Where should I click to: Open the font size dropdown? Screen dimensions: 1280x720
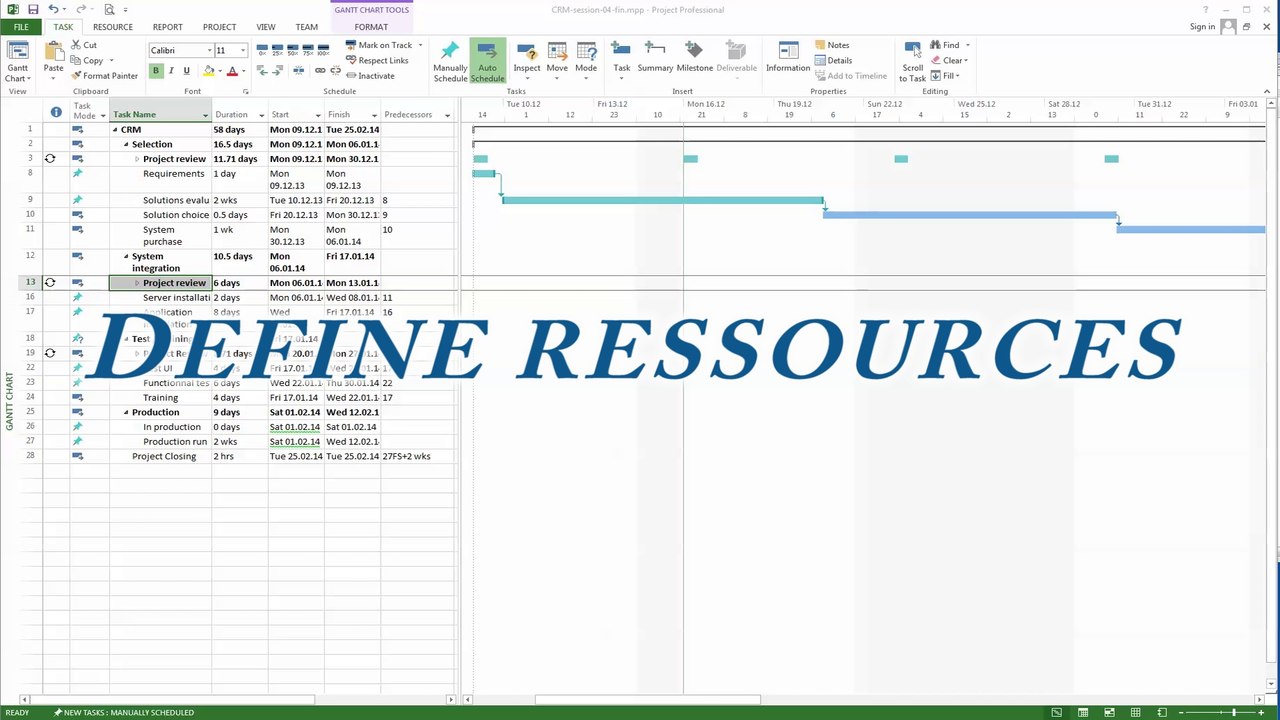tap(242, 50)
